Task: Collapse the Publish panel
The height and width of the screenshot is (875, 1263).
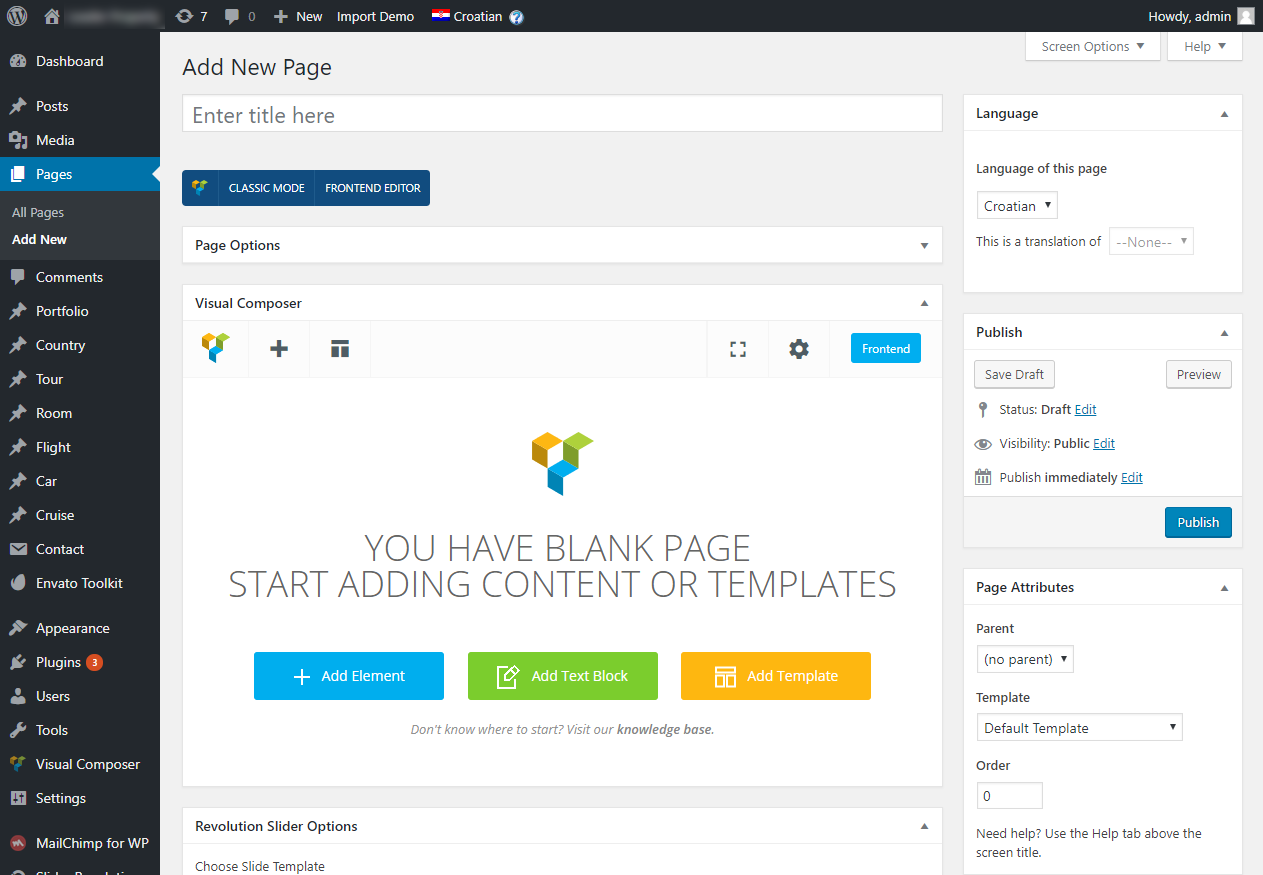Action: click(1224, 333)
